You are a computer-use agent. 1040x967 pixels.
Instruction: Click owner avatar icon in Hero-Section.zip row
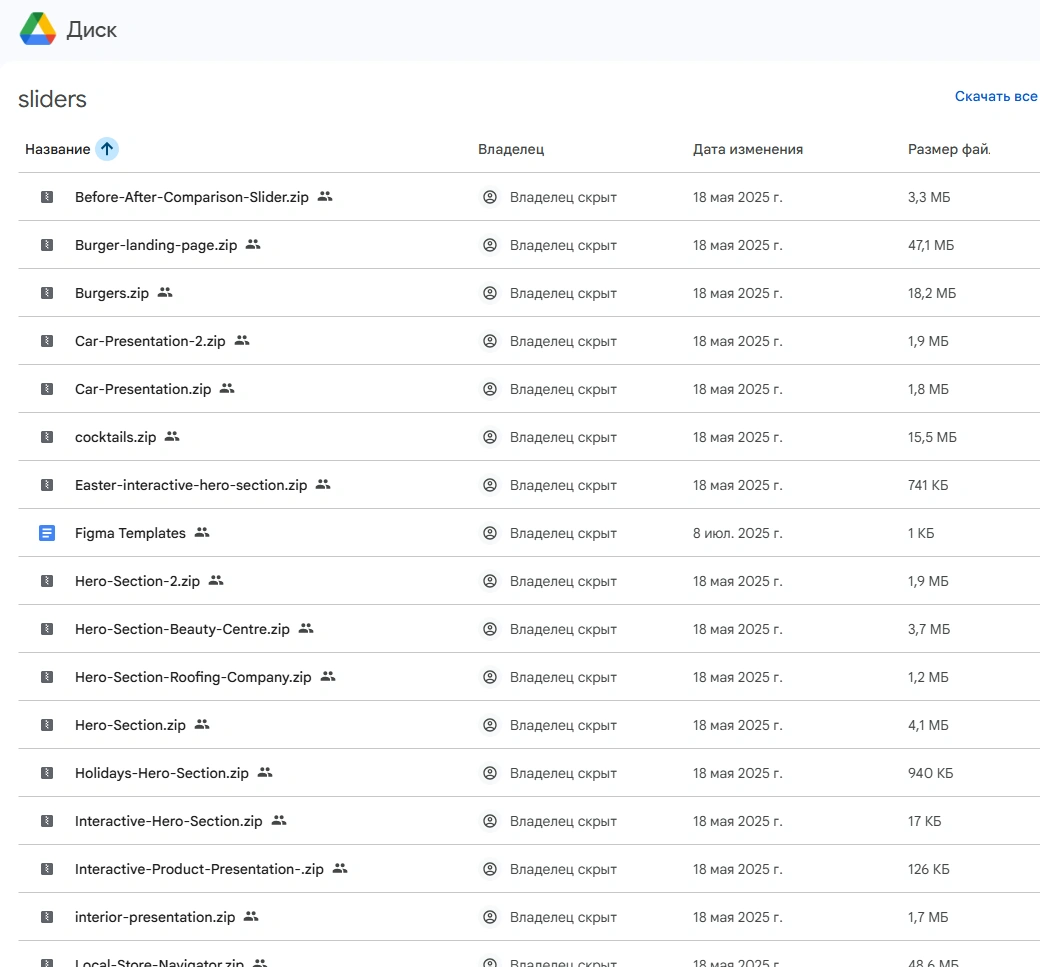point(489,725)
